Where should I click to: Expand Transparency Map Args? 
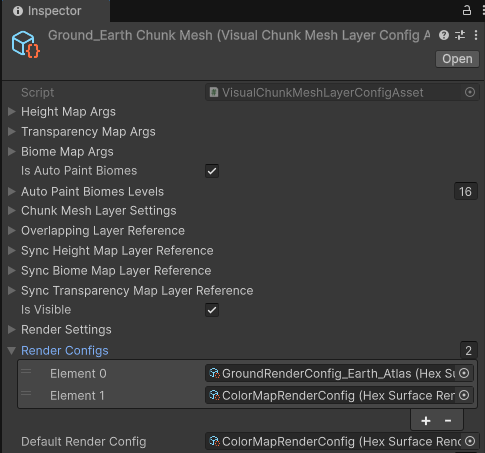click(12, 131)
